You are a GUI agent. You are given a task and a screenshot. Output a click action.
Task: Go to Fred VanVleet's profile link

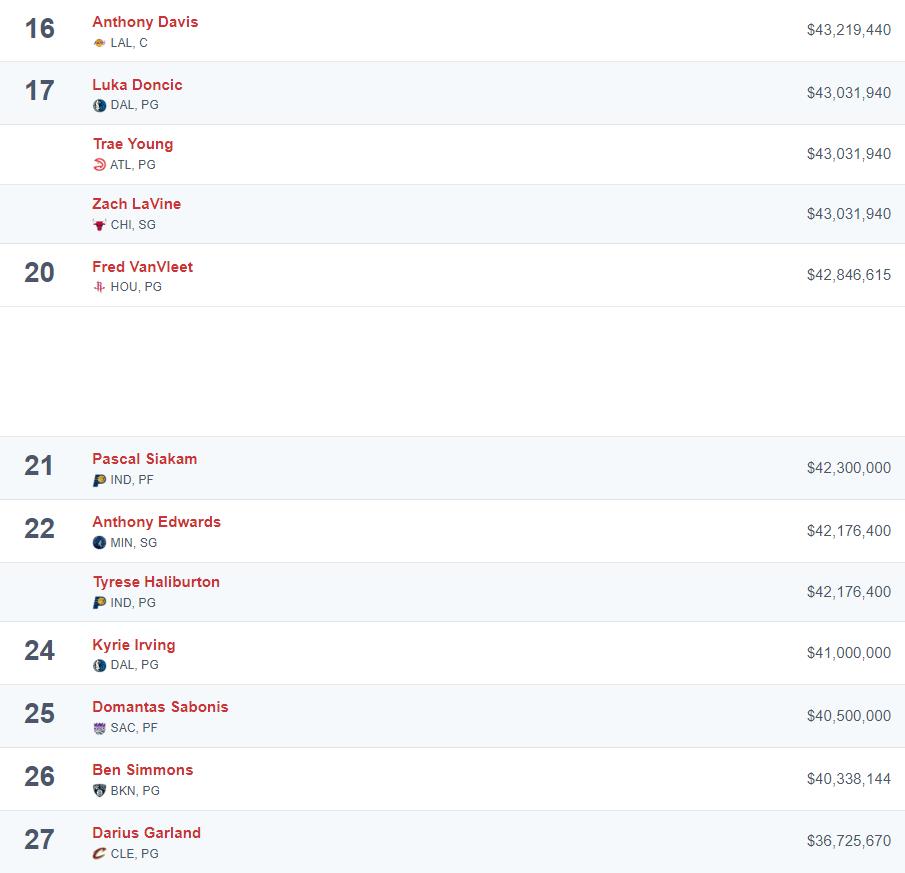coord(142,267)
